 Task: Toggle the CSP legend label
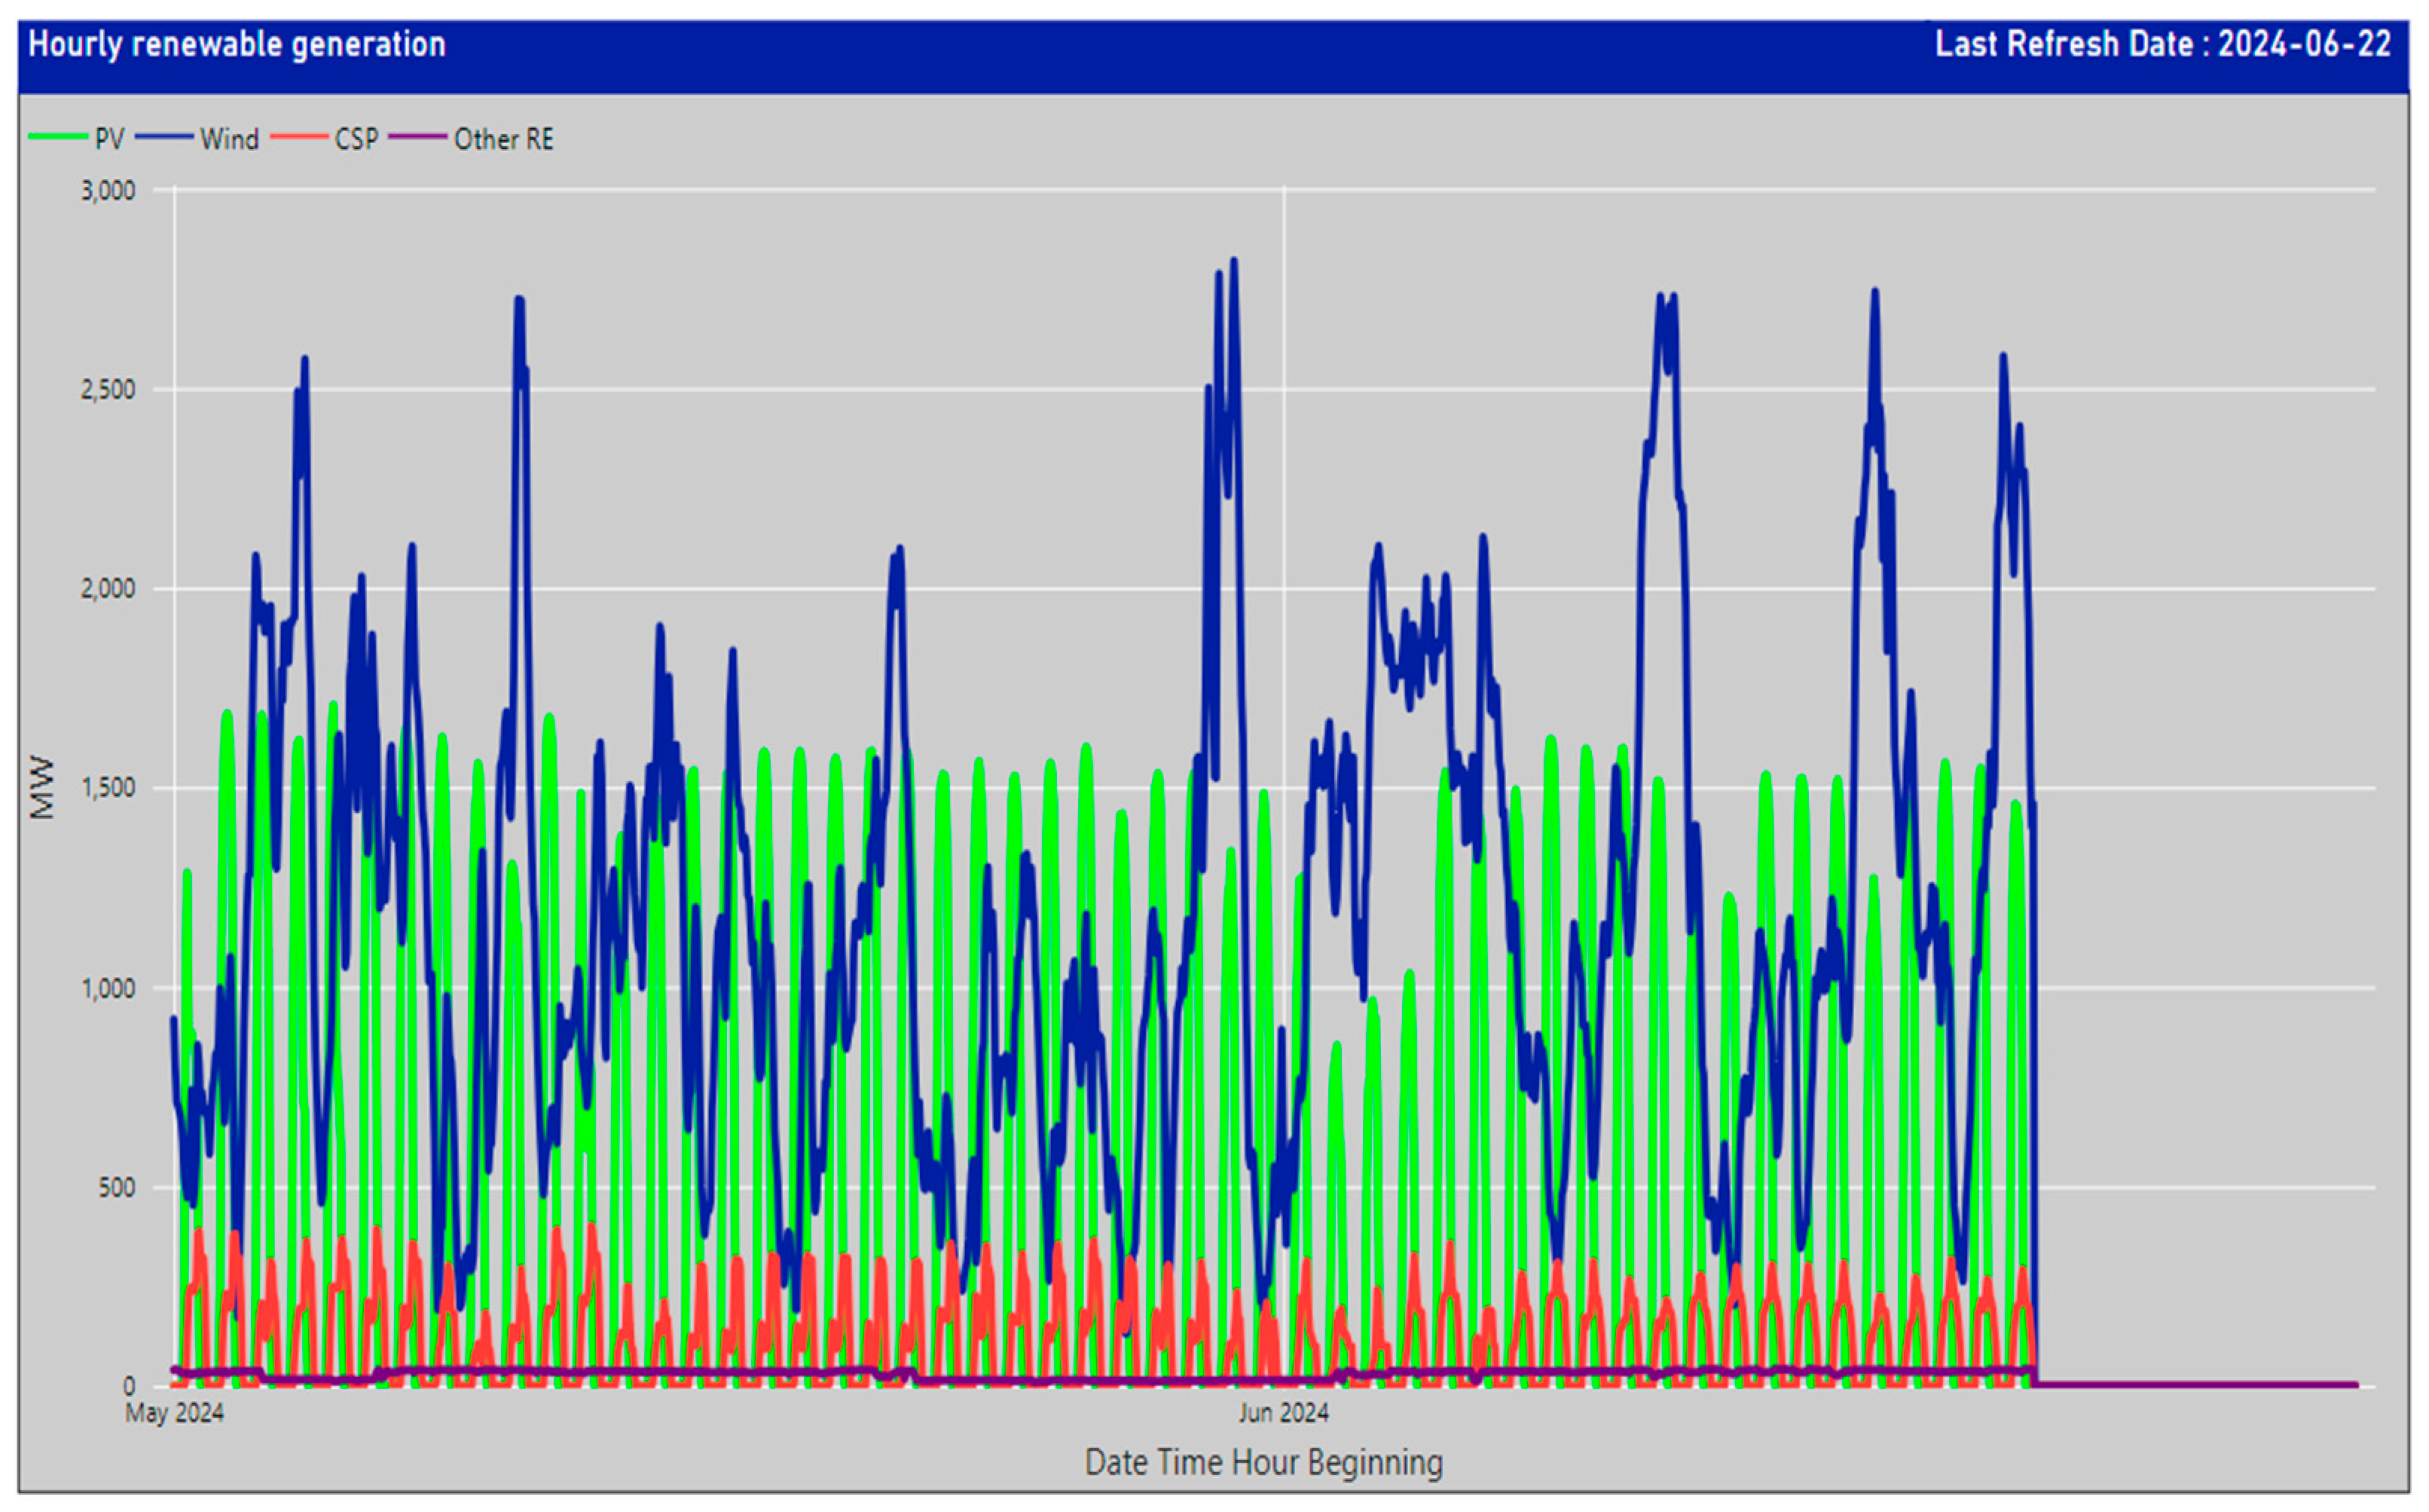(356, 139)
